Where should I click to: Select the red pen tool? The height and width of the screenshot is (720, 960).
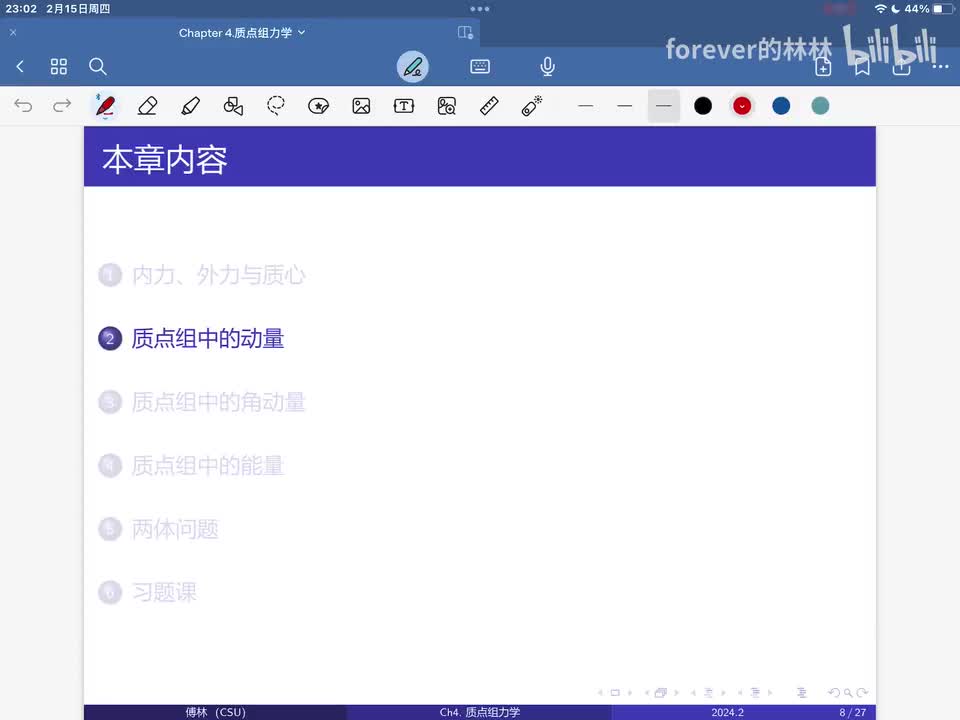pyautogui.click(x=105, y=106)
